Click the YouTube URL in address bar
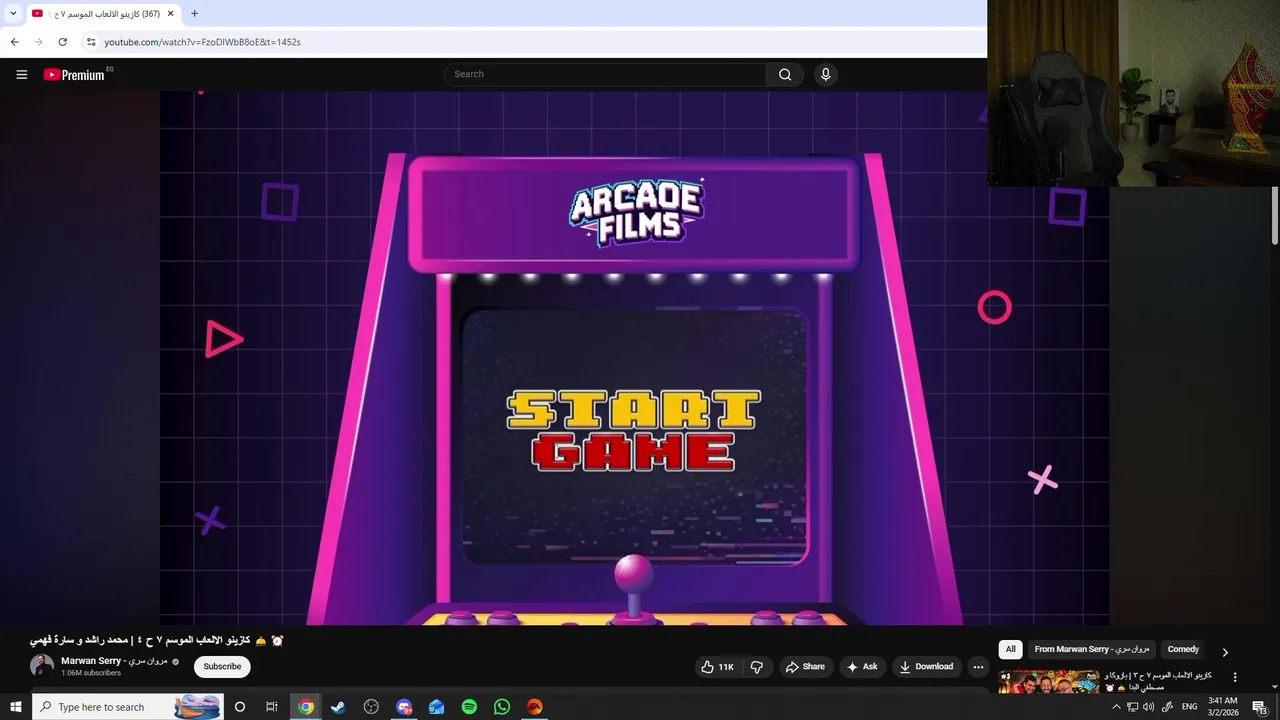 202,42
